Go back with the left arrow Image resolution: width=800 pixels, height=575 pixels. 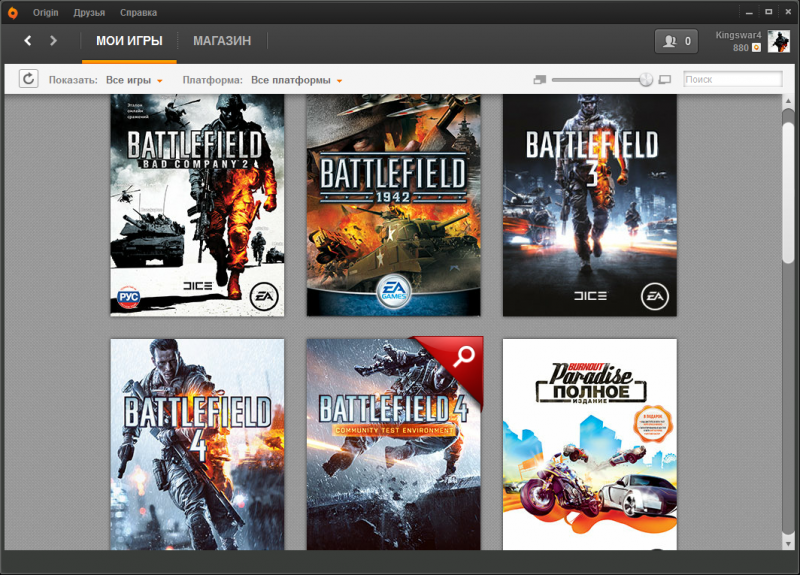click(28, 41)
